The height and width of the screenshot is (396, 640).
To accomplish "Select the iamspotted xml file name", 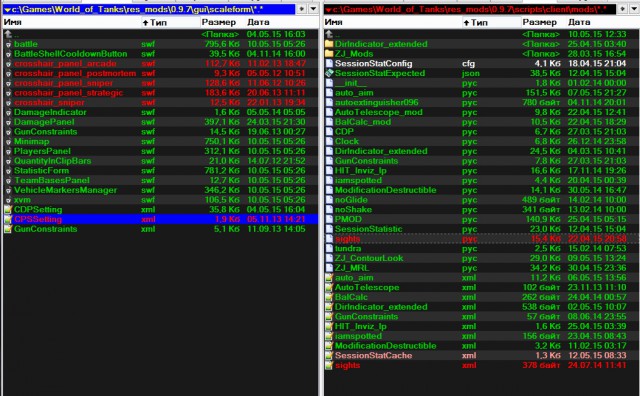I will [358, 336].
